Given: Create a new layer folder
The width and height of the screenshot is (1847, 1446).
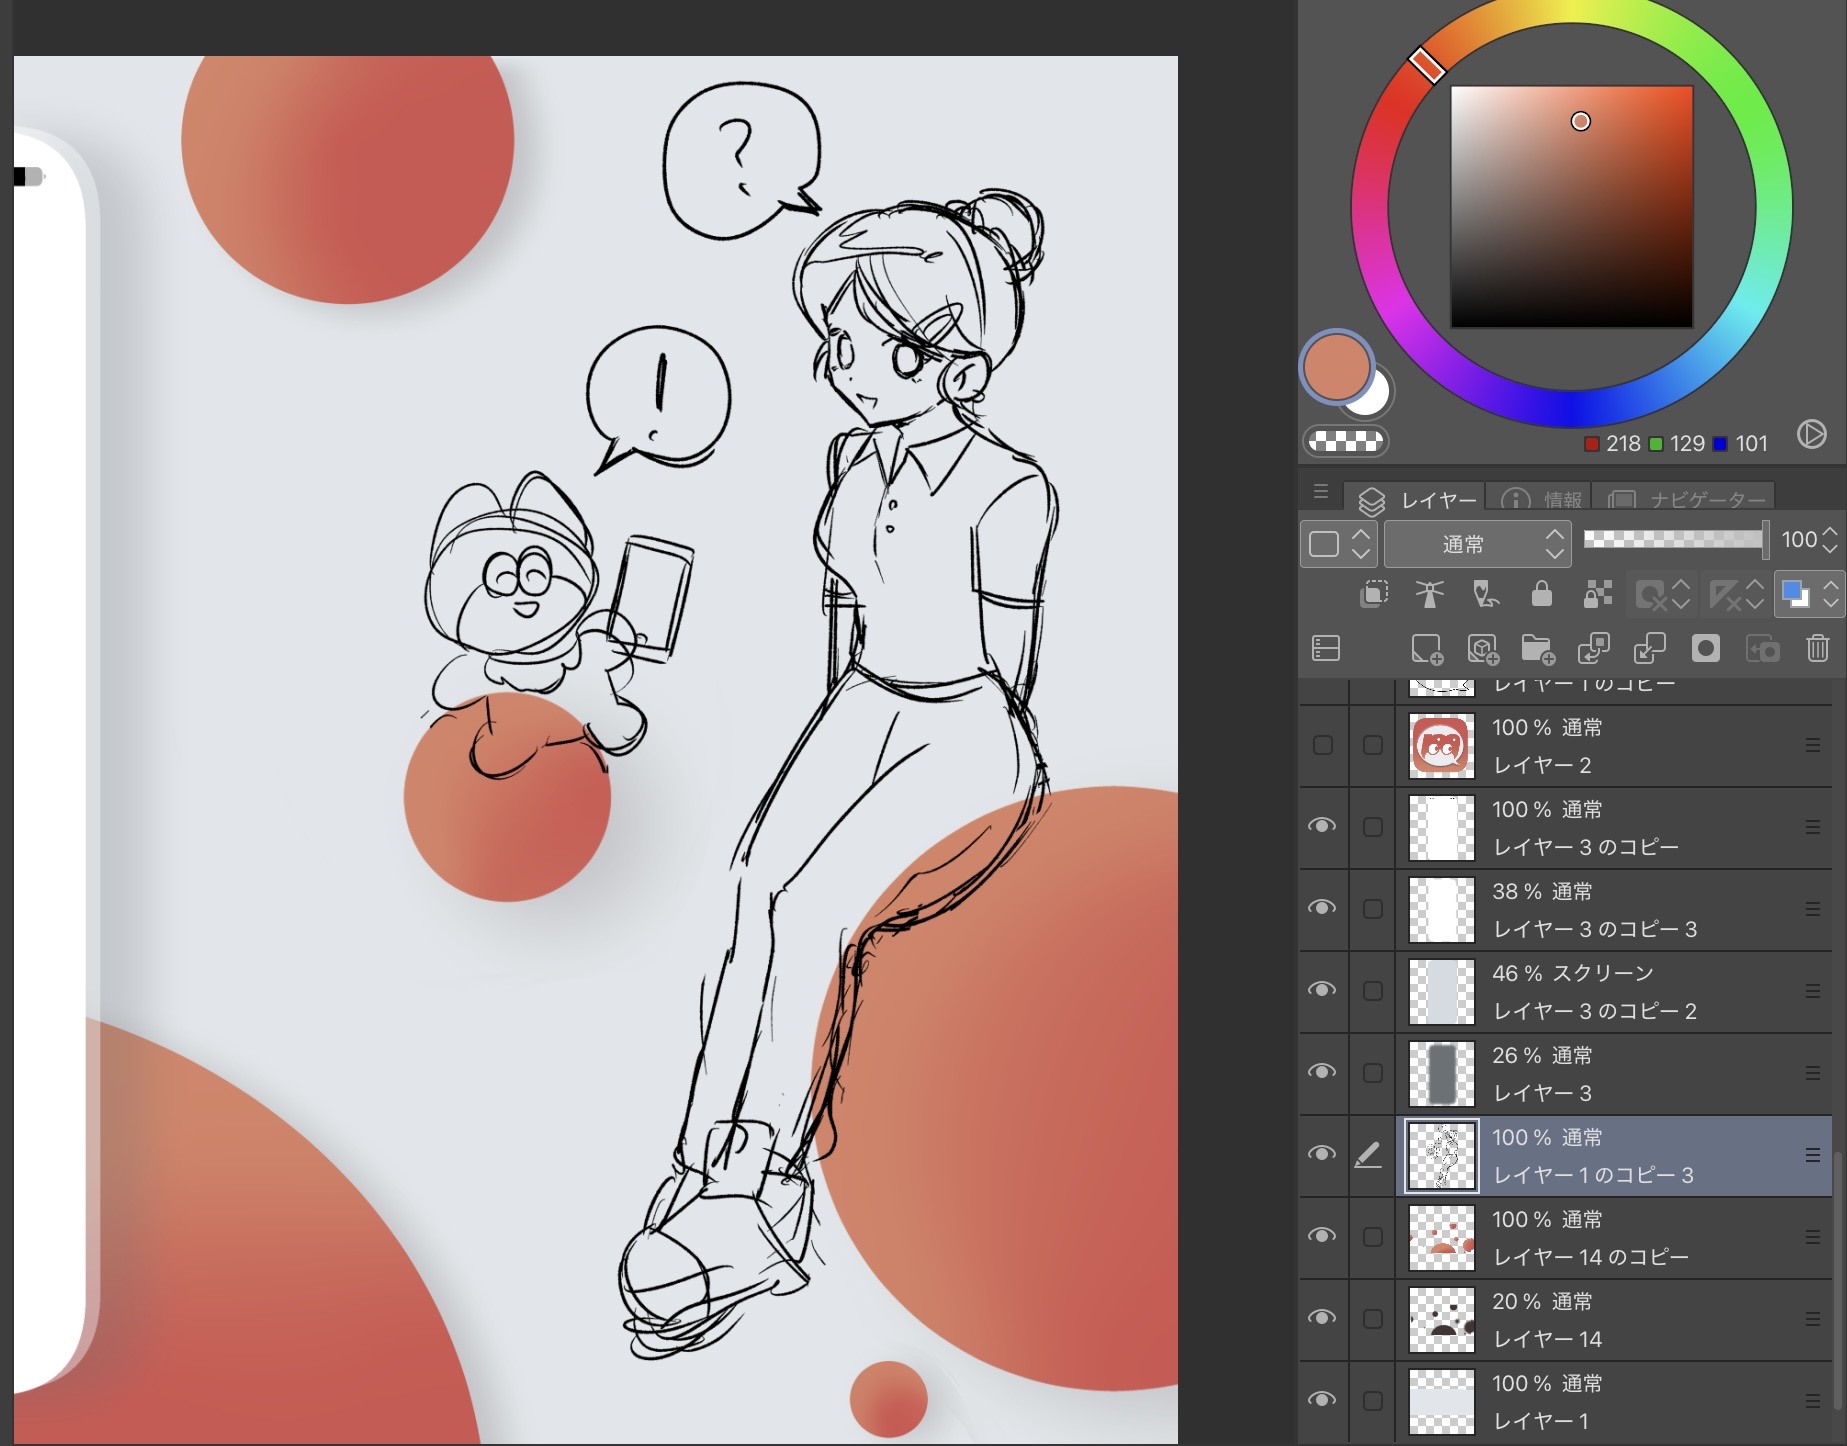Looking at the screenshot, I should tap(1538, 649).
